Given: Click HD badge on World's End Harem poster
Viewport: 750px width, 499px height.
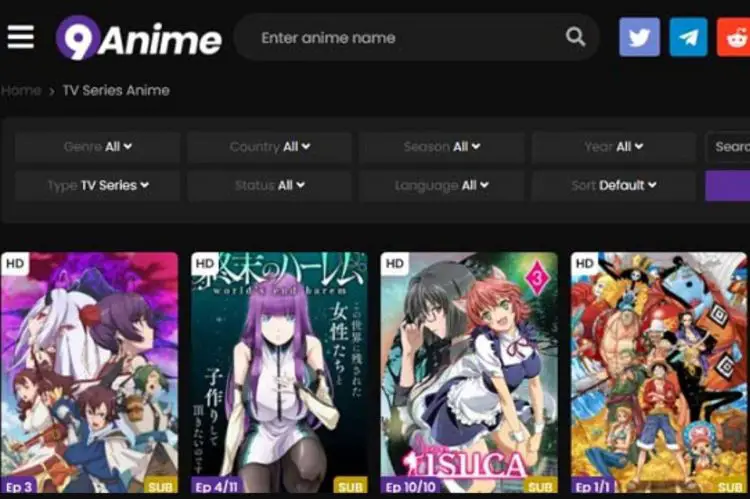Looking at the screenshot, I should (x=205, y=264).
